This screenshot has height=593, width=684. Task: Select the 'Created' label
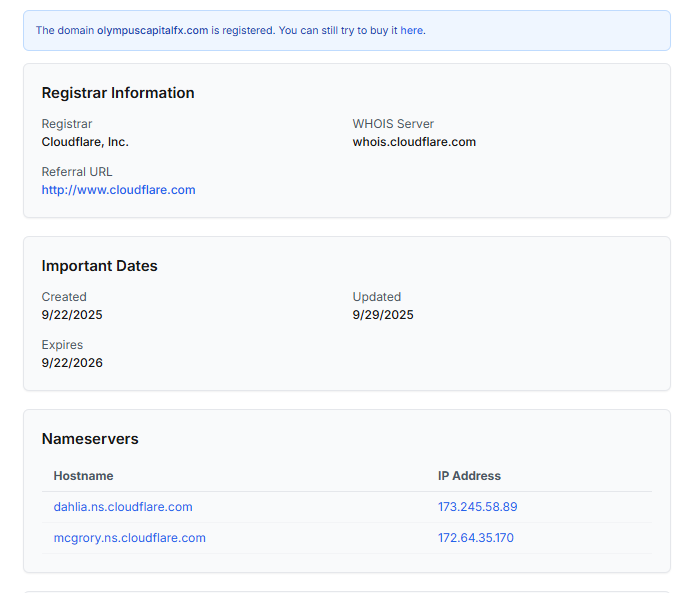click(64, 297)
